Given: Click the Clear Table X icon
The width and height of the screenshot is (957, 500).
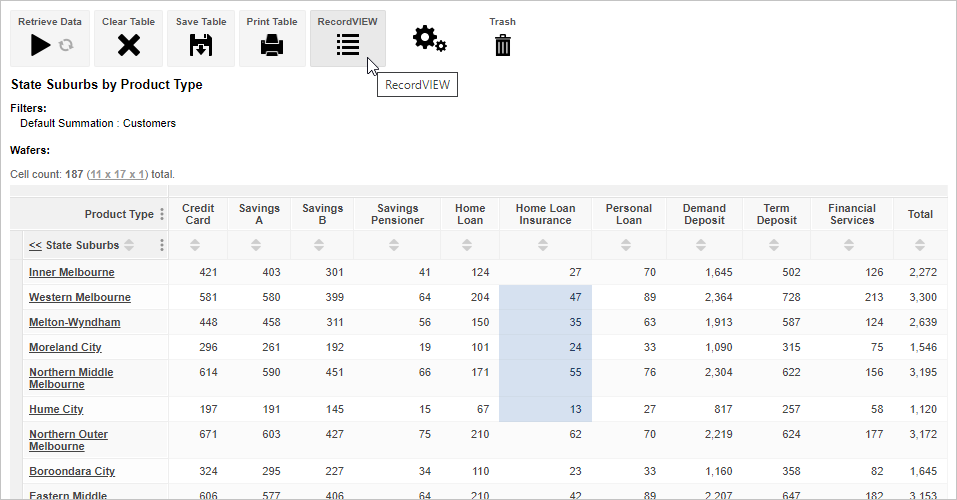Looking at the screenshot, I should pyautogui.click(x=128, y=45).
